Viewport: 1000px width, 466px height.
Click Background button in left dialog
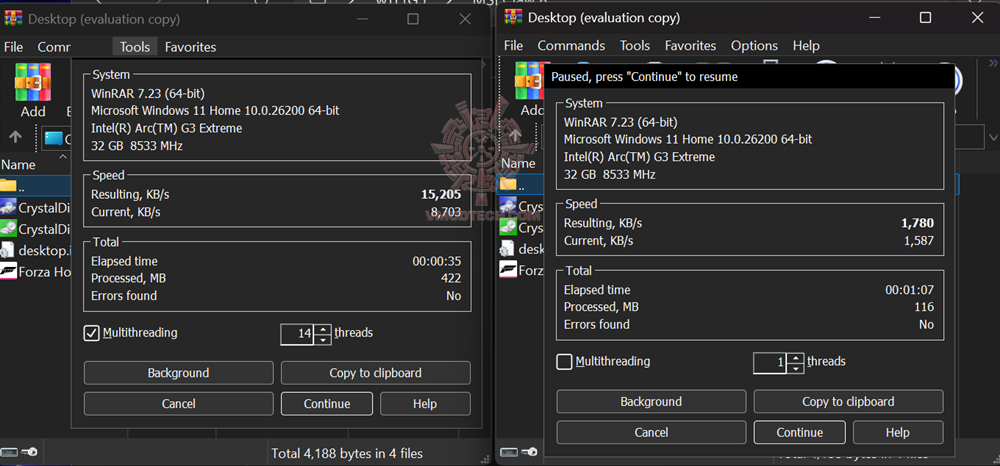click(x=179, y=373)
